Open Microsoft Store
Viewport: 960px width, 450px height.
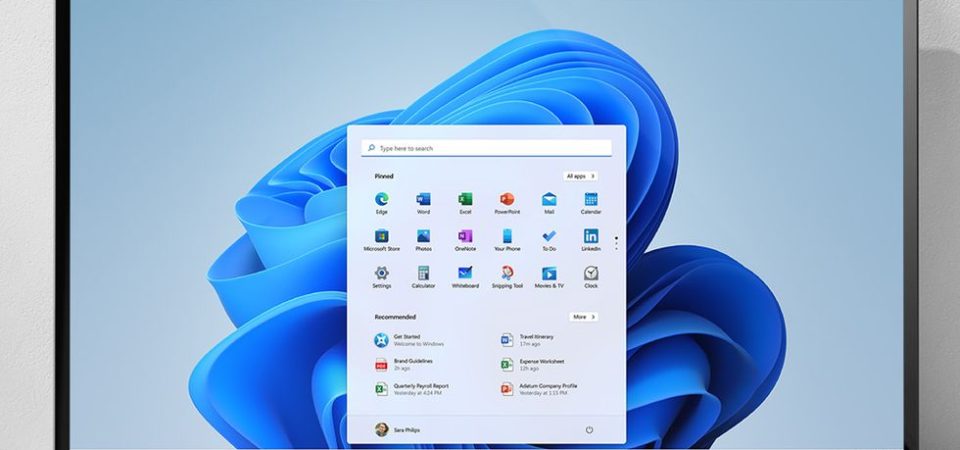coord(381,237)
